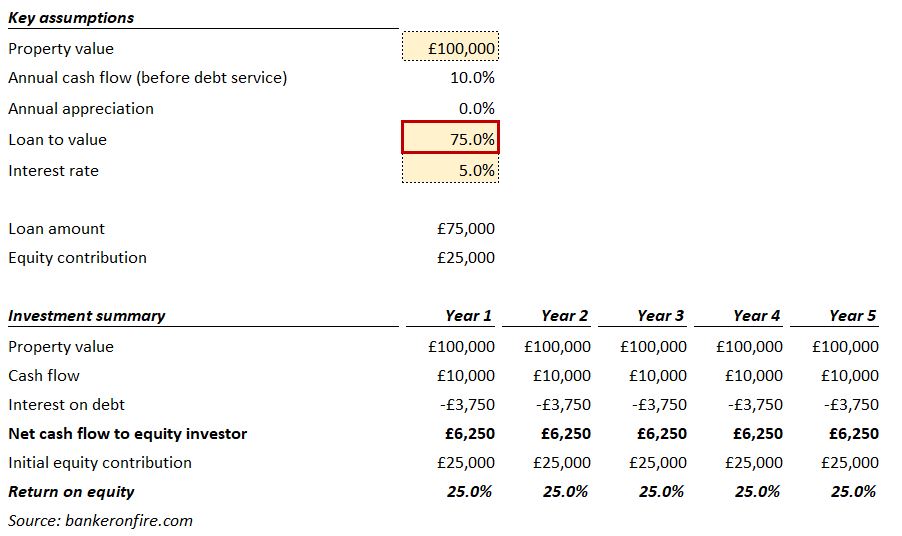Select the Net cash flow to equity investor label

[127, 433]
